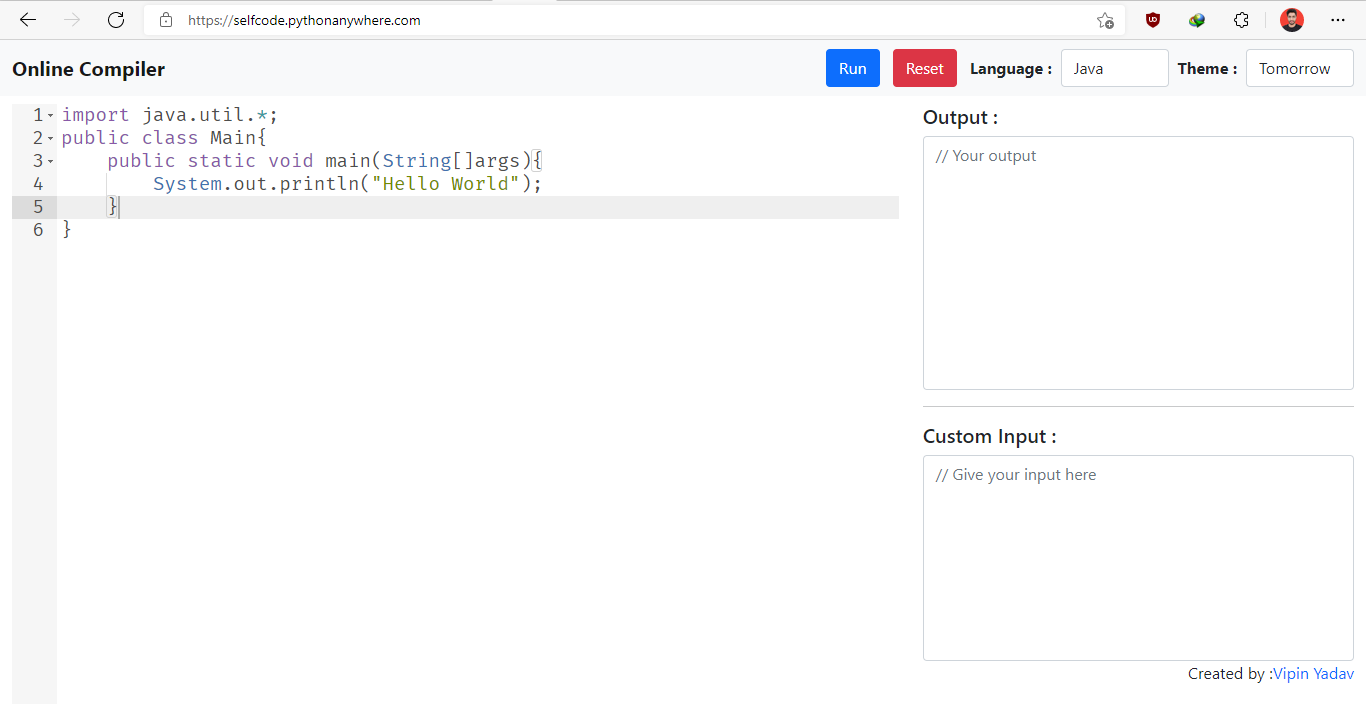1366x707 pixels.
Task: Collapse the class fold arrow on line 2
Action: [x=51, y=137]
